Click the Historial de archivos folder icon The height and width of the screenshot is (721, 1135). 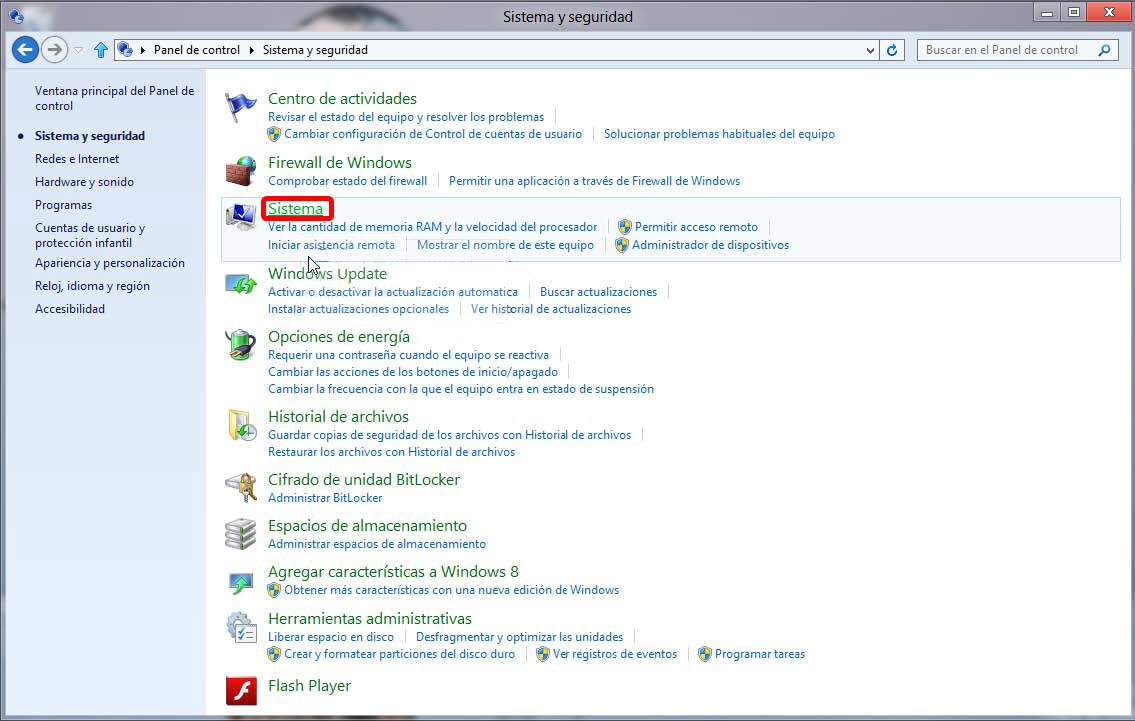(242, 425)
